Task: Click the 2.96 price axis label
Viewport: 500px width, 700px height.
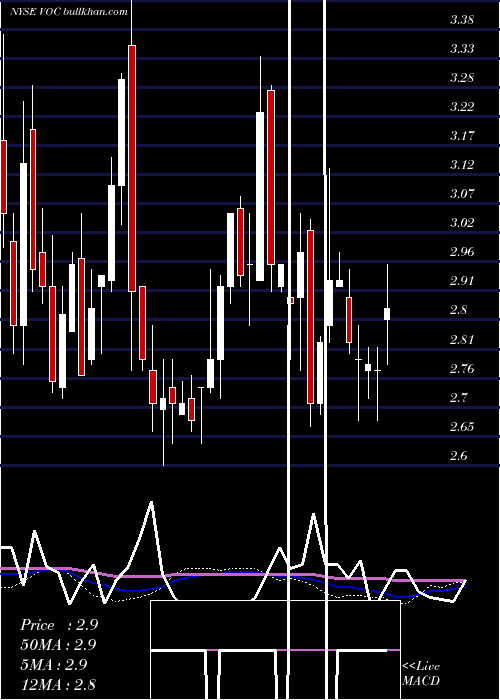Action: pos(462,252)
